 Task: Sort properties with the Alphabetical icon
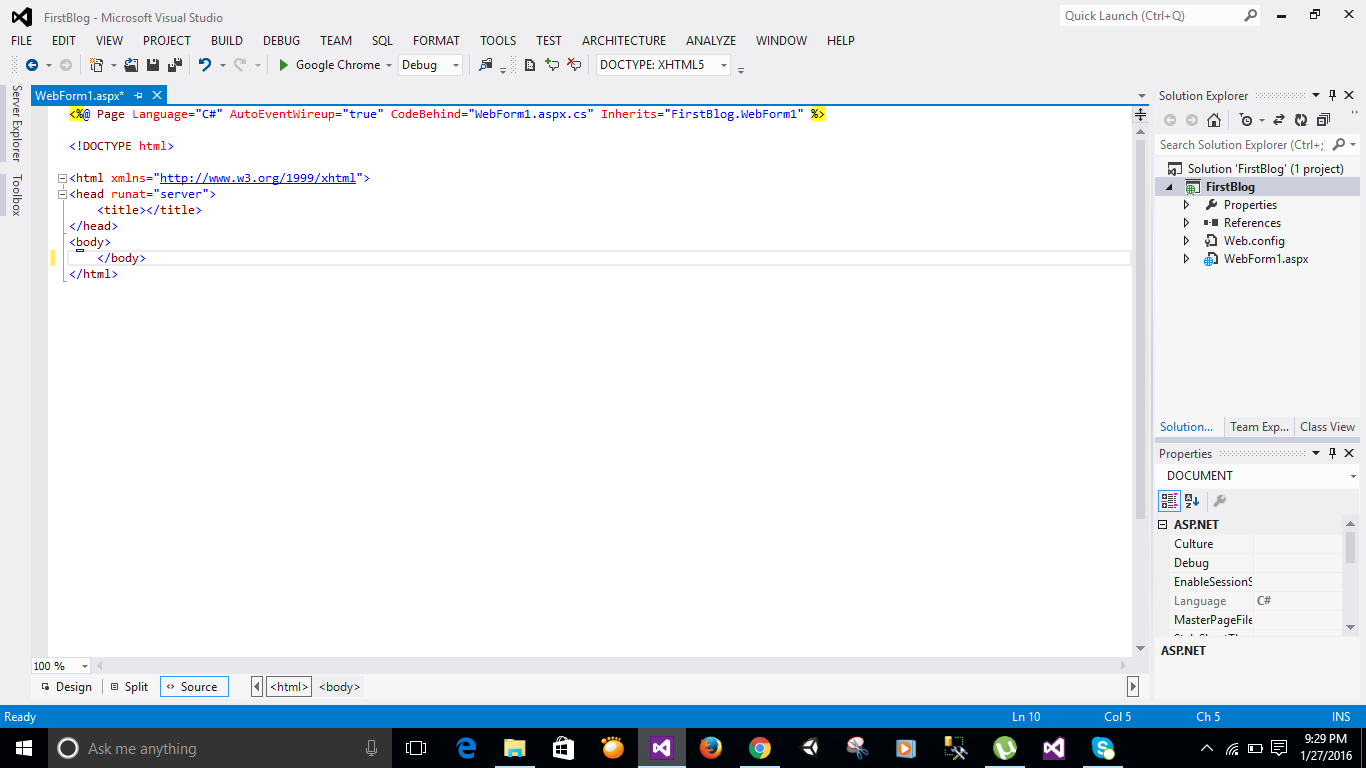[1192, 501]
